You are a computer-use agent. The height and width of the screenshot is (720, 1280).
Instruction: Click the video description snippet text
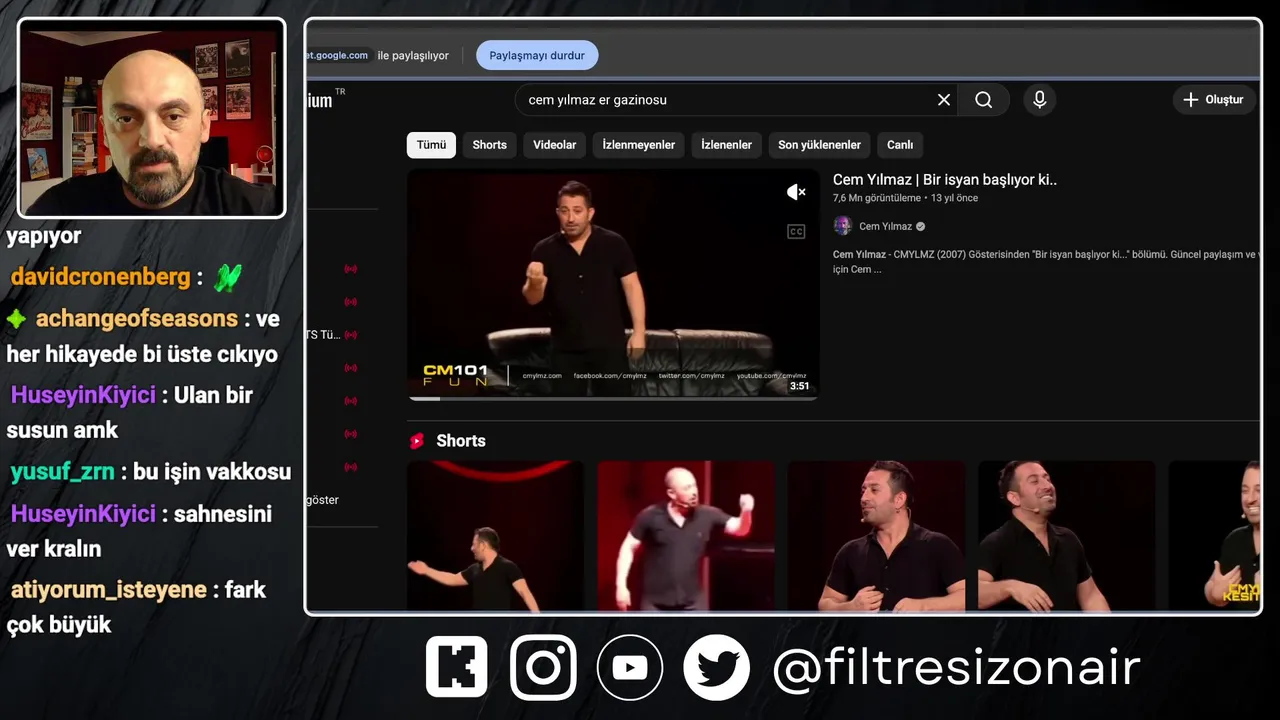[1046, 262]
